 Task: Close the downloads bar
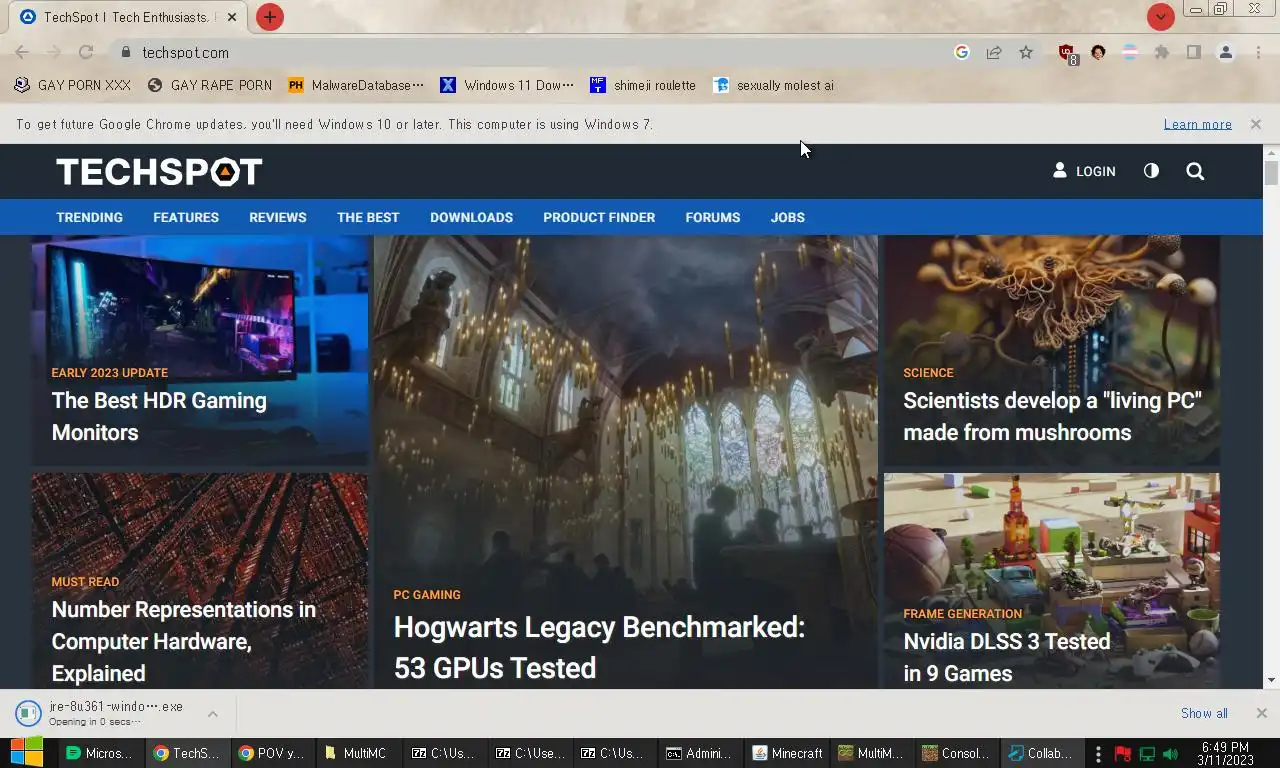[1261, 713]
